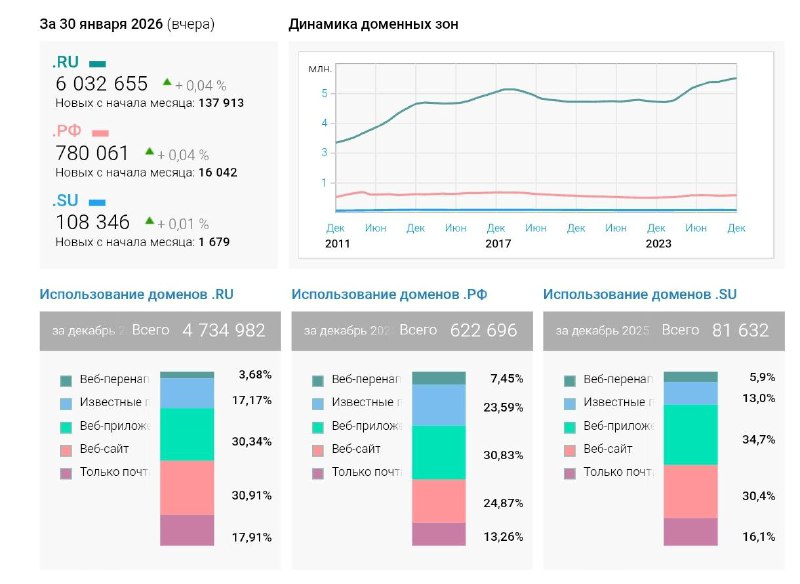Select the .РФ zone section label

(67, 129)
